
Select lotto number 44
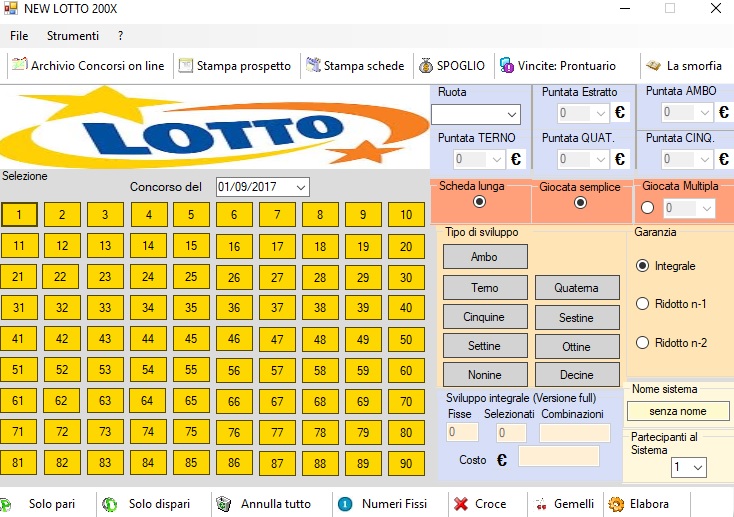click(148, 339)
